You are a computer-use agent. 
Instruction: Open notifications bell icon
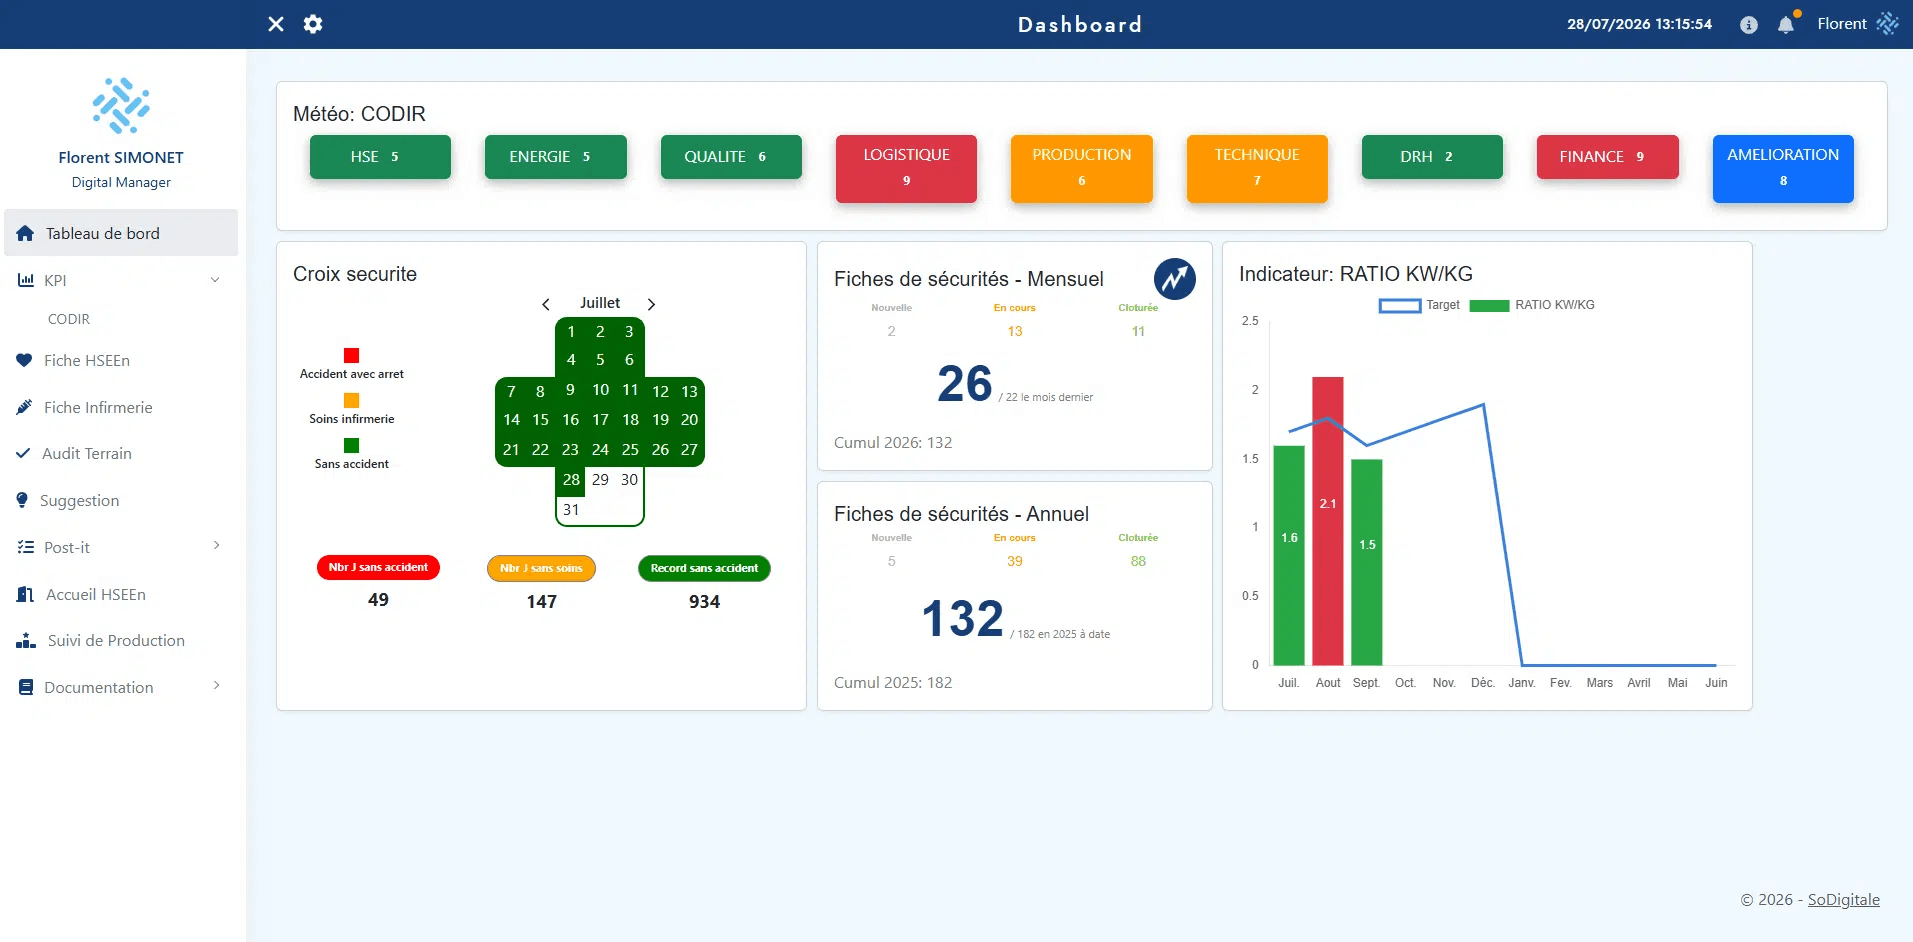tap(1786, 25)
